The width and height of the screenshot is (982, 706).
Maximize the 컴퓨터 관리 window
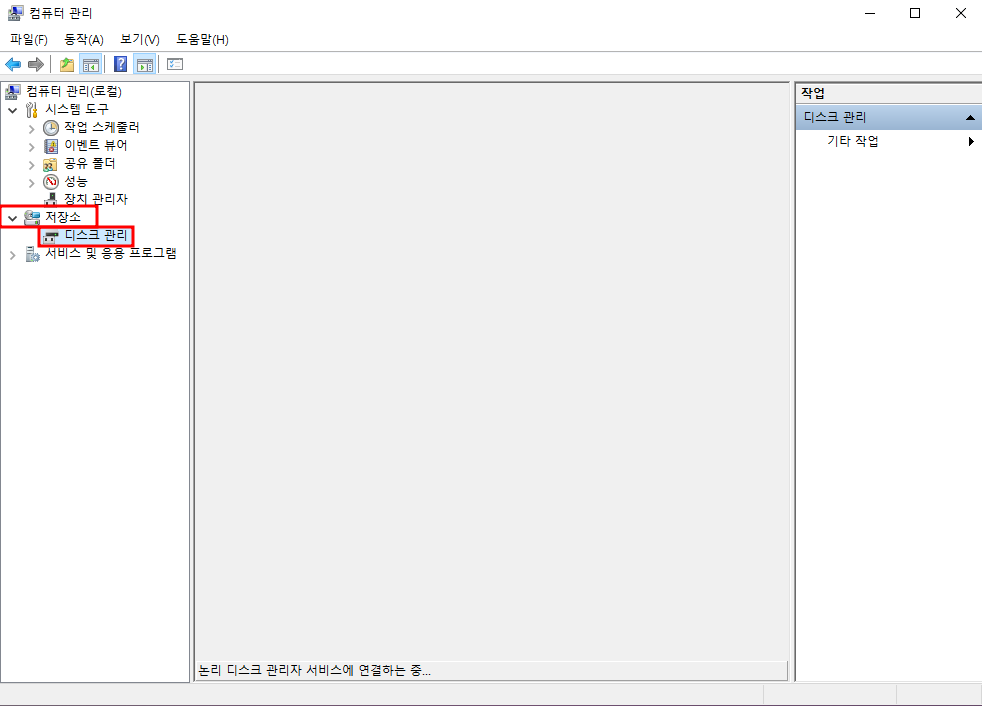pos(915,13)
